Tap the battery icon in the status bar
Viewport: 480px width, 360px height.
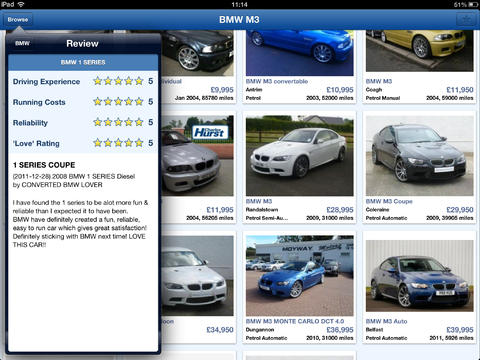pyautogui.click(x=473, y=5)
